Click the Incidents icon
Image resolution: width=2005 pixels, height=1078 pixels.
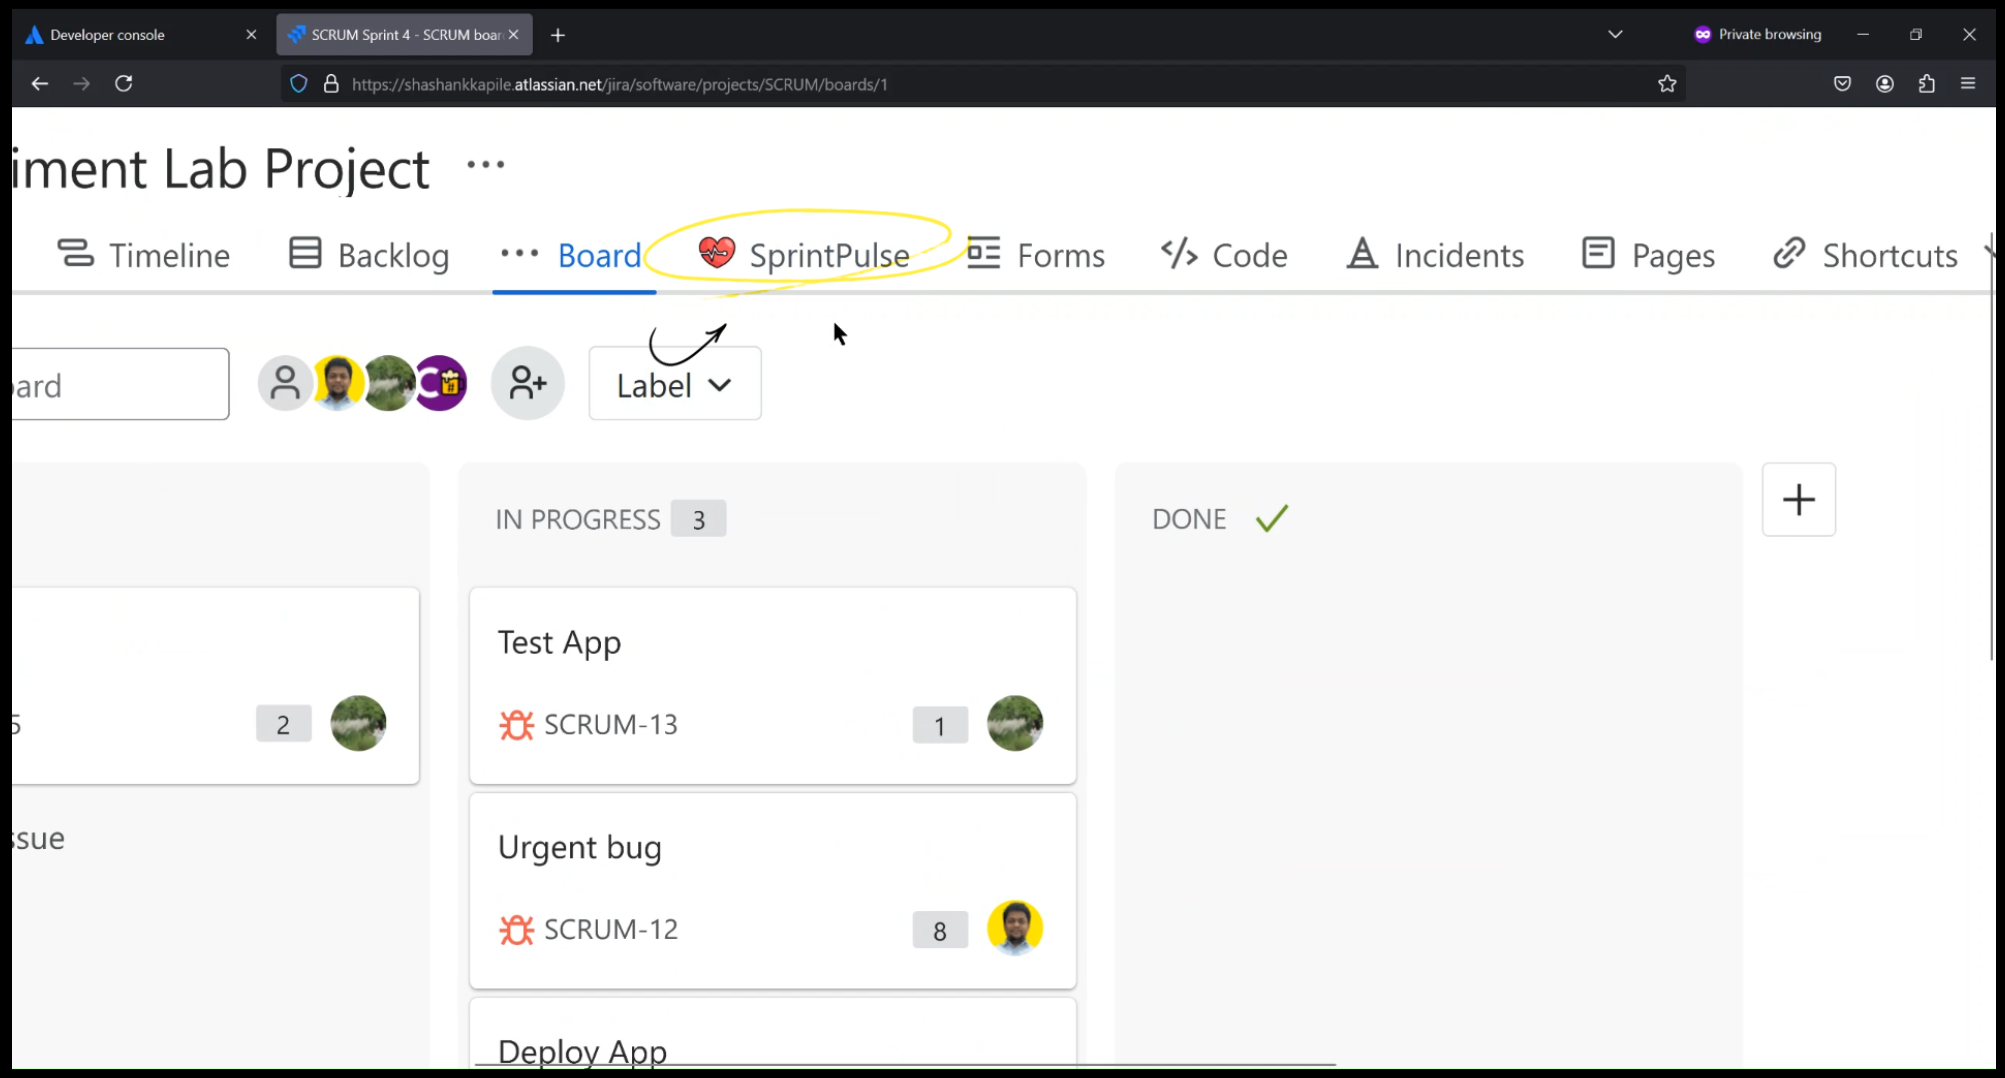pos(1362,253)
